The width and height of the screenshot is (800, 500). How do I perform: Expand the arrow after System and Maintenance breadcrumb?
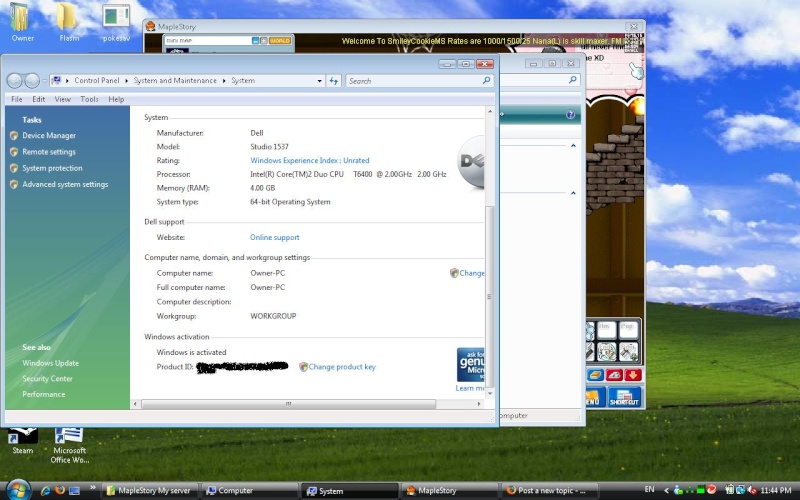(x=223, y=81)
